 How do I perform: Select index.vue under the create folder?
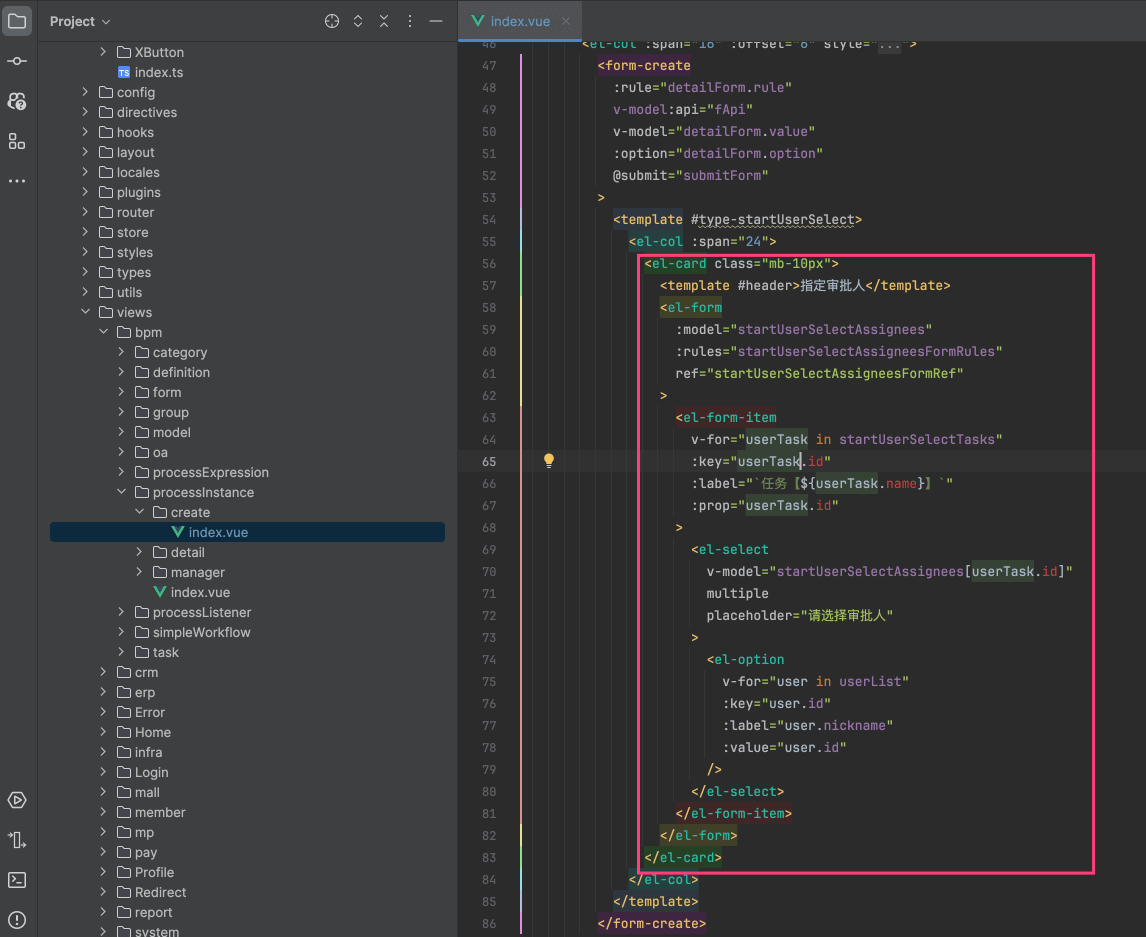click(217, 532)
